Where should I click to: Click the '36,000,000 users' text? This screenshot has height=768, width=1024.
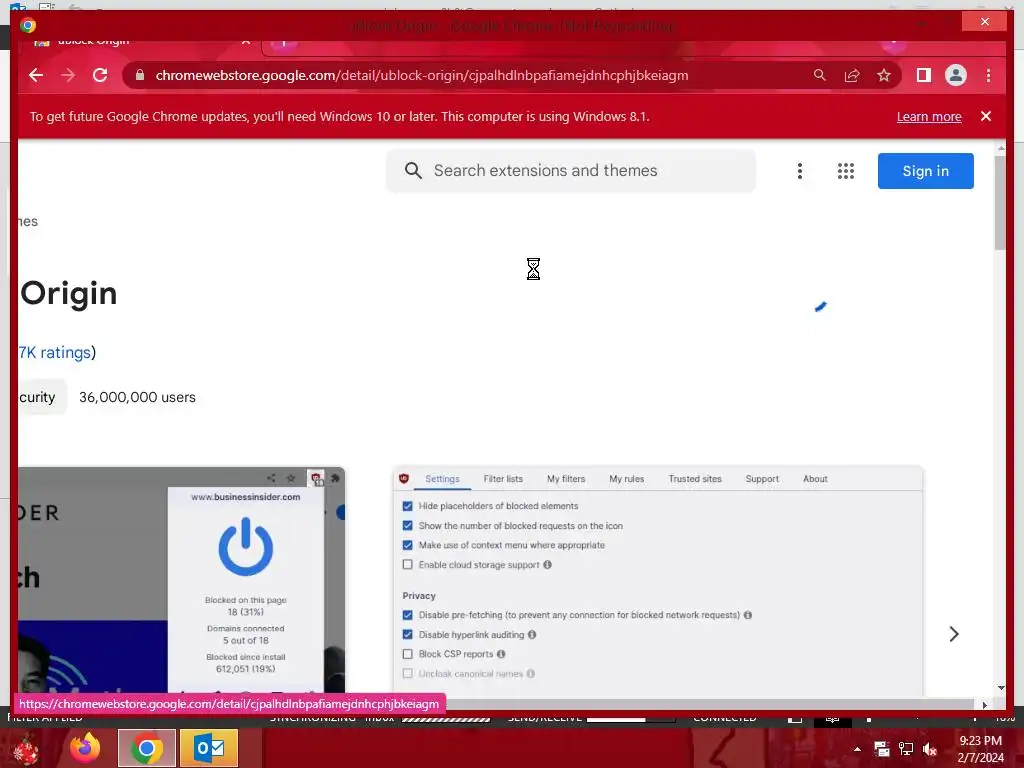[137, 397]
